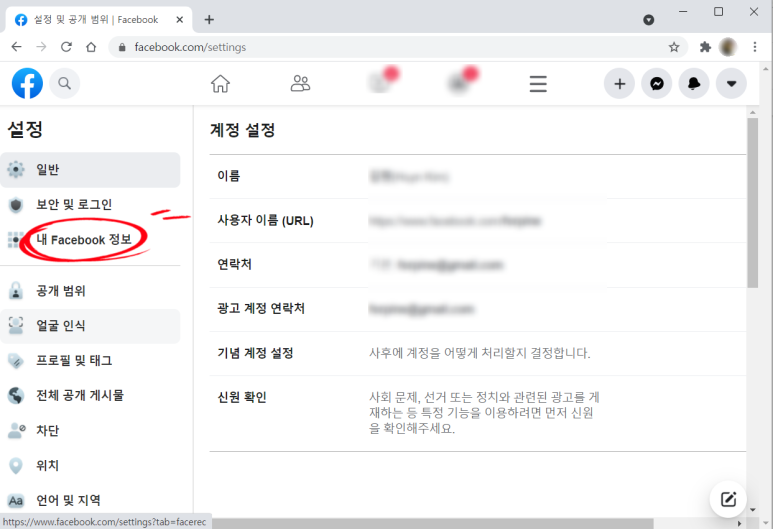This screenshot has width=773, height=529.
Task: Open 내 Facebook 정보 settings
Action: pyautogui.click(x=90, y=240)
